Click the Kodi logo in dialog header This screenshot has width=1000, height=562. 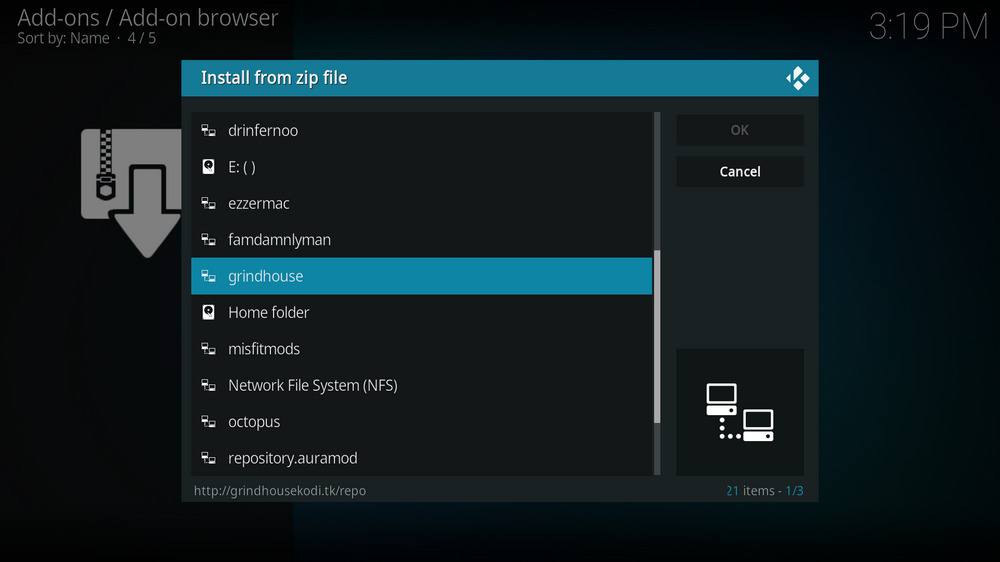point(797,78)
